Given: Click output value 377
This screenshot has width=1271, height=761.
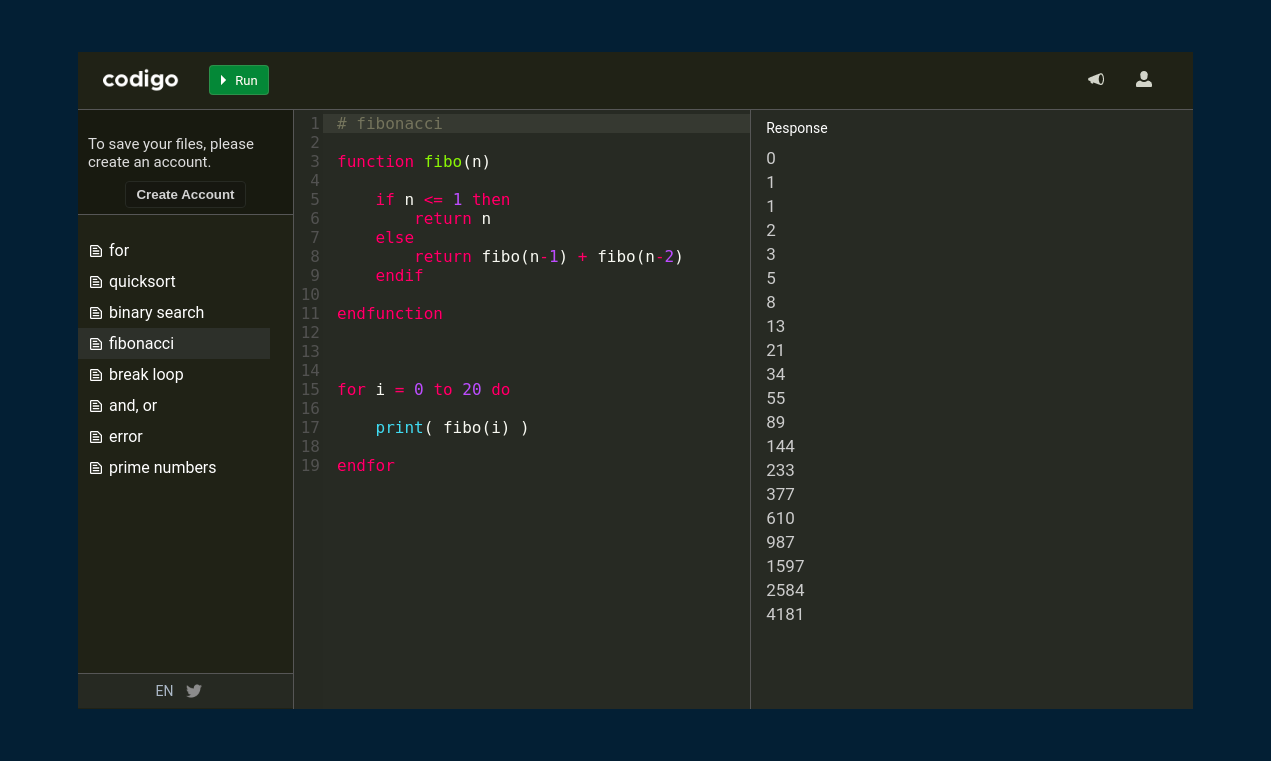Looking at the screenshot, I should click(x=780, y=494).
